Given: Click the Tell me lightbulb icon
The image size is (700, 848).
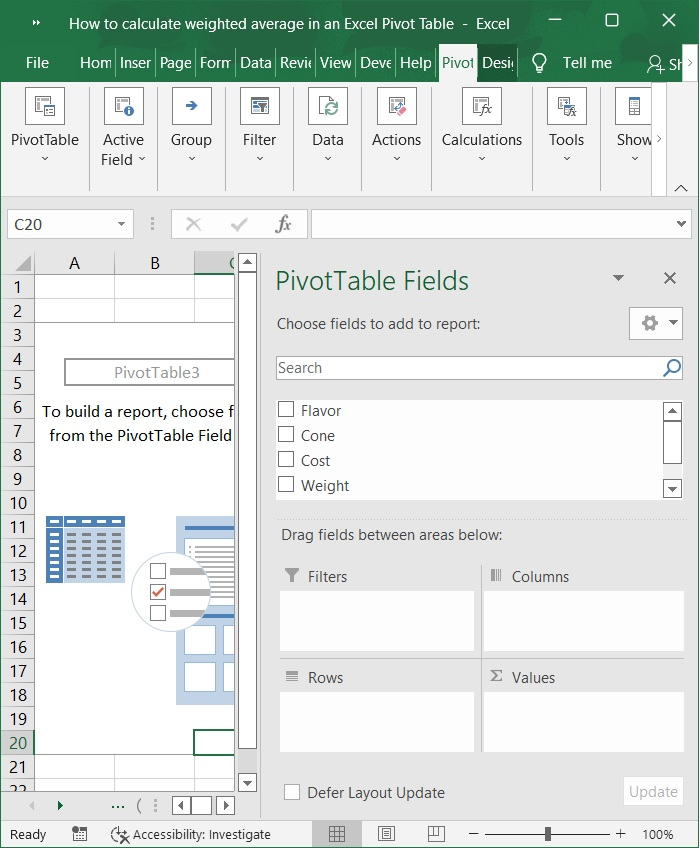Looking at the screenshot, I should [539, 63].
